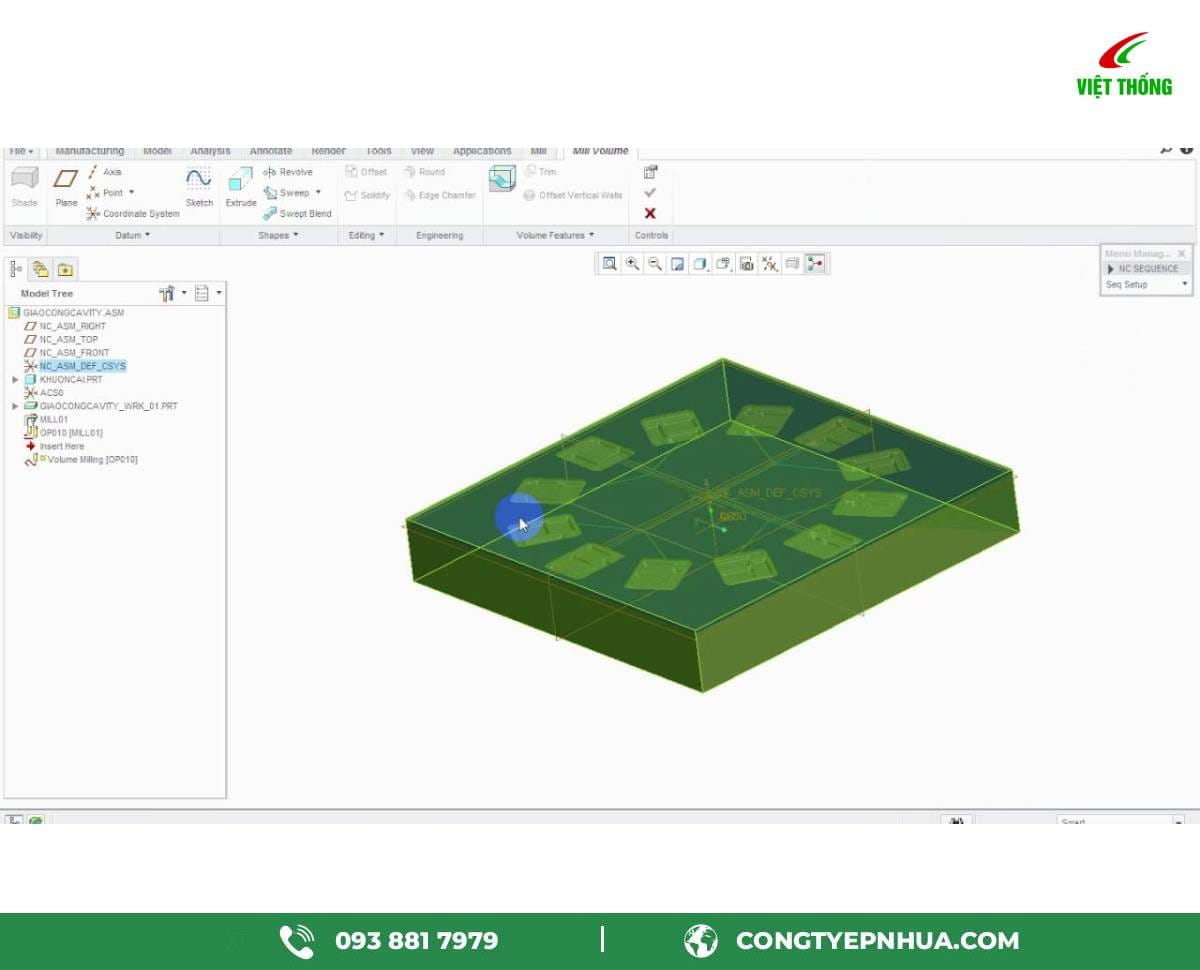Viewport: 1200px width, 970px height.
Task: Open the Mill ribbon tab
Action: pyautogui.click(x=539, y=150)
